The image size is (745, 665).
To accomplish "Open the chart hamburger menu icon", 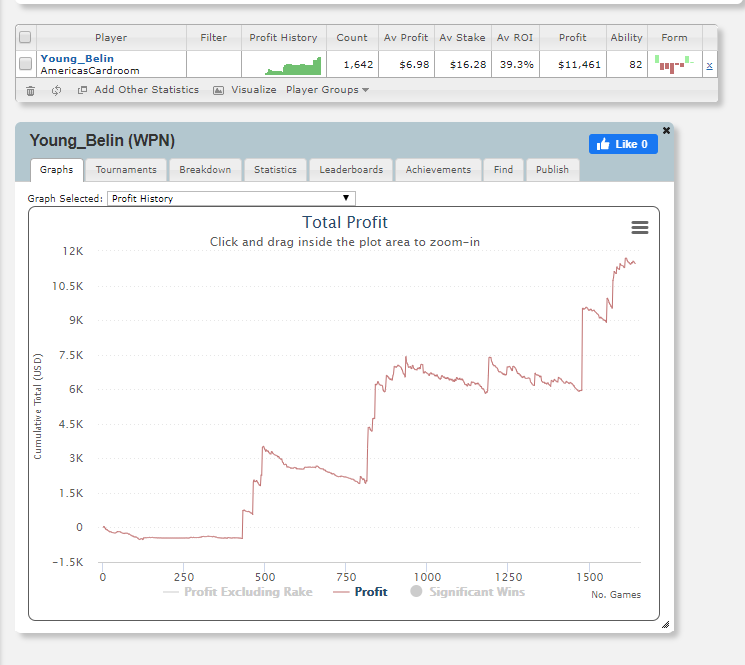I will pos(640,228).
